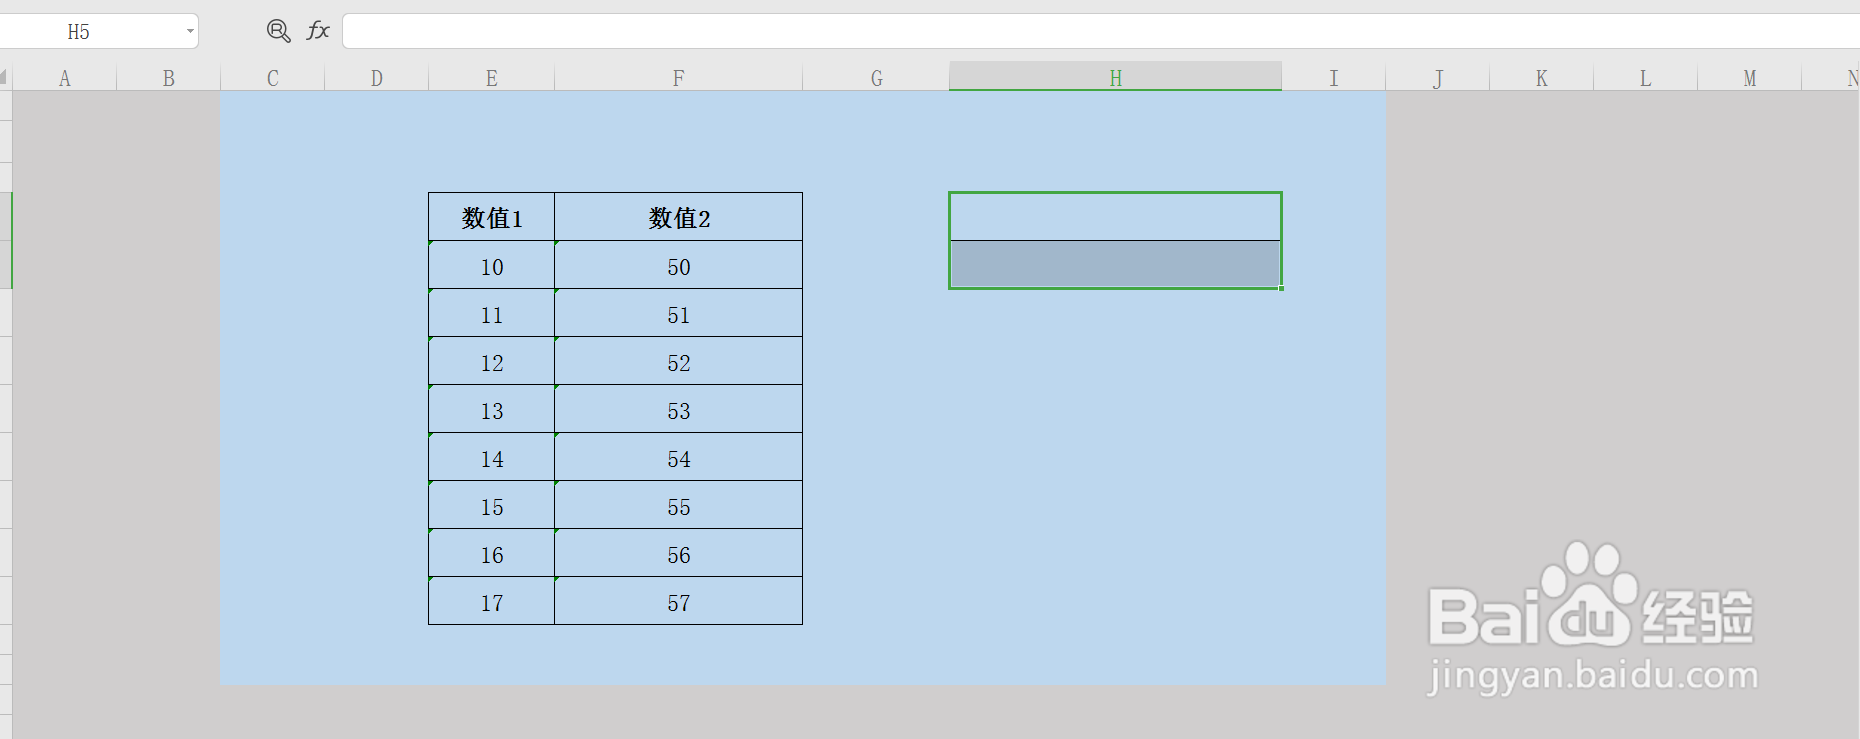Select the cell containing 15
The image size is (1860, 739).
492,505
